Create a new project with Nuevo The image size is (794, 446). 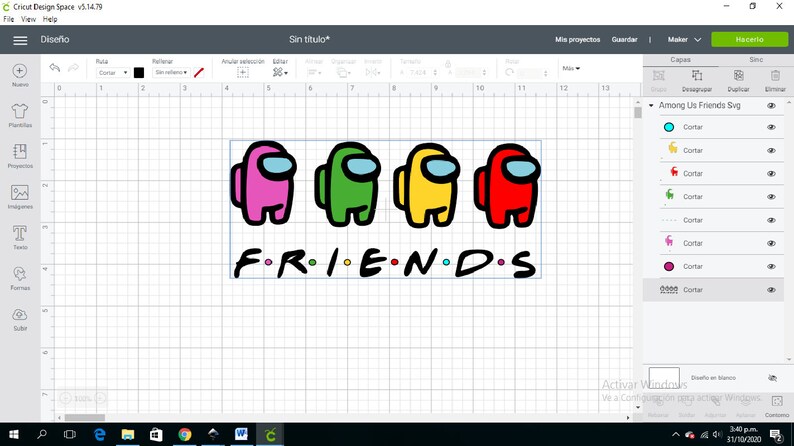click(20, 75)
